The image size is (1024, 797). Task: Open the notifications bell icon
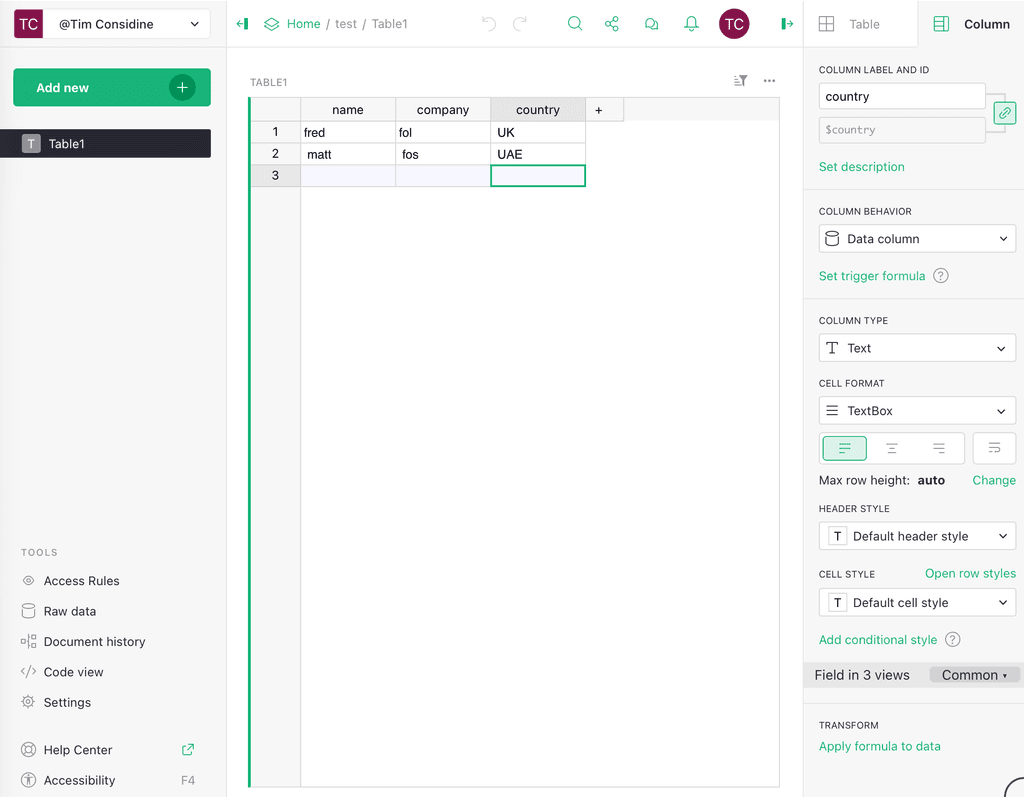tap(691, 24)
